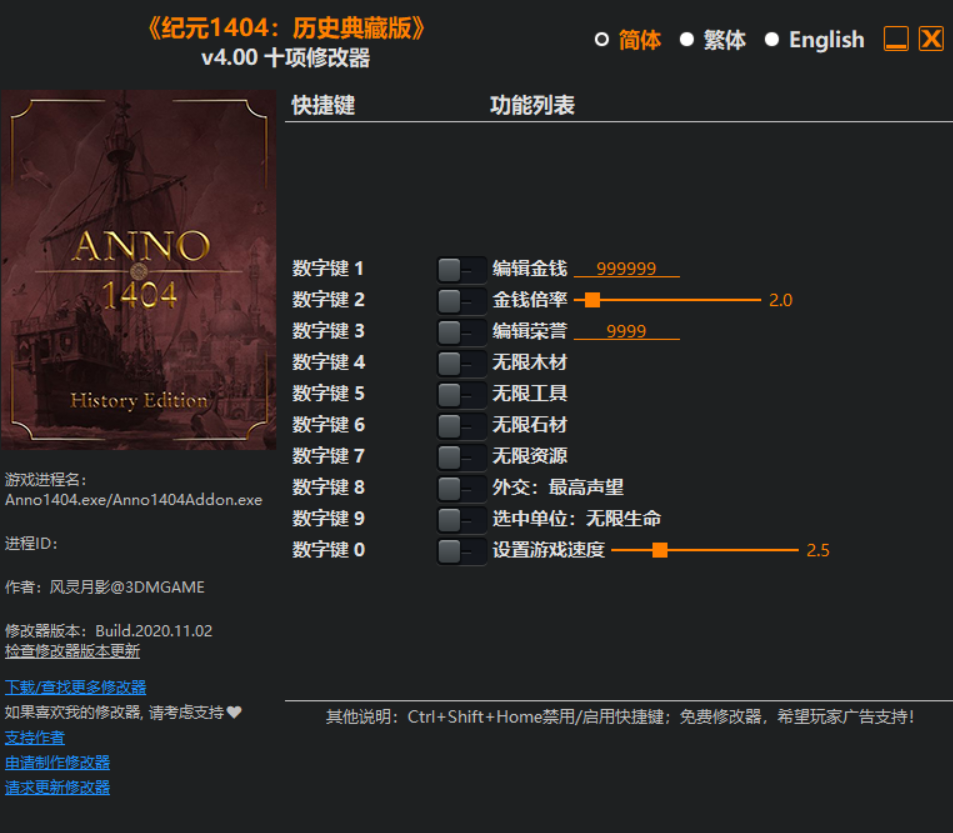Click the 编辑金钱 value field 999999
953x833 pixels.
click(x=627, y=268)
